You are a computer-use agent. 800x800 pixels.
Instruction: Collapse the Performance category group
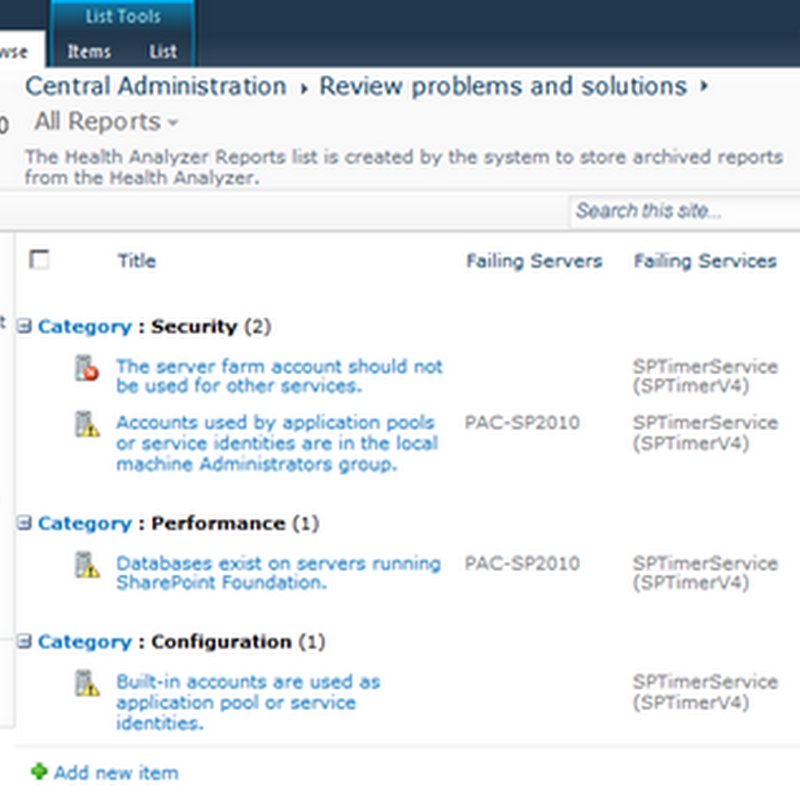tap(25, 523)
